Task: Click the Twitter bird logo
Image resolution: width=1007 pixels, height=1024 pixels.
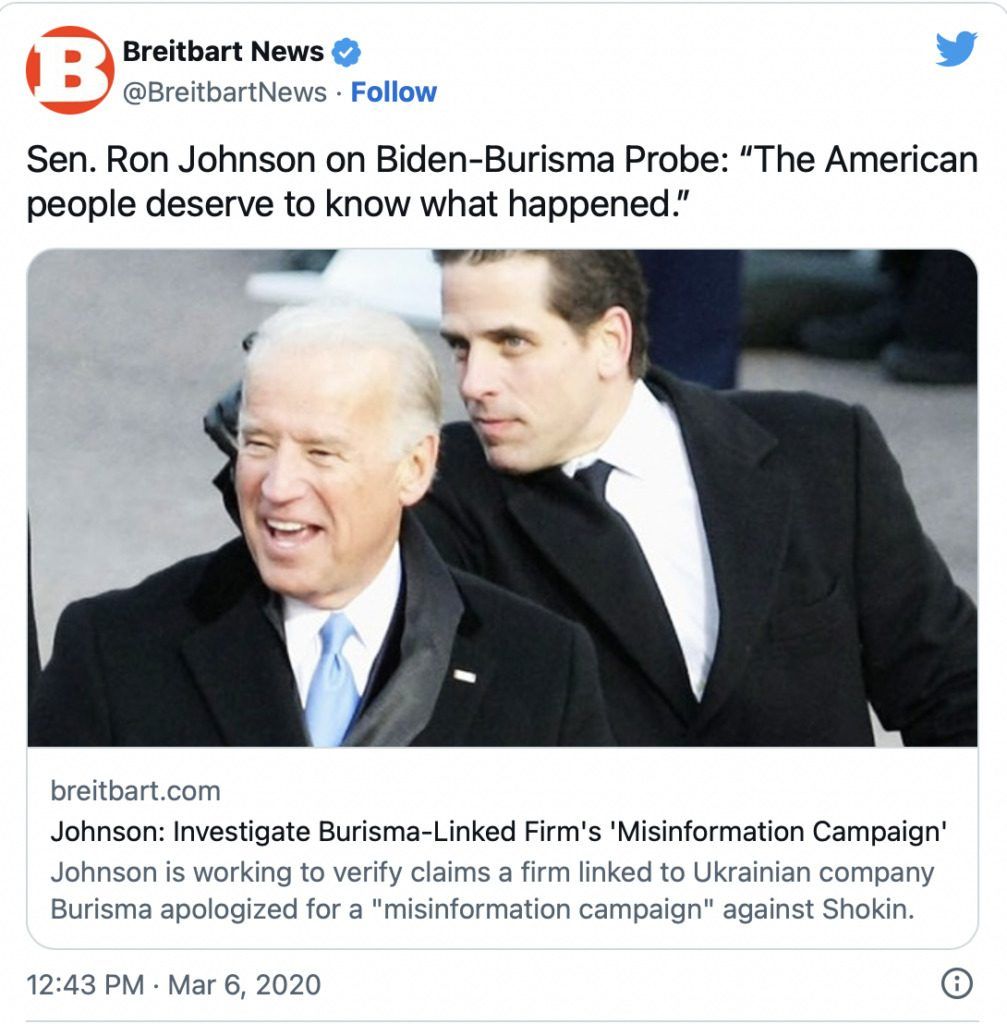Action: click(956, 48)
